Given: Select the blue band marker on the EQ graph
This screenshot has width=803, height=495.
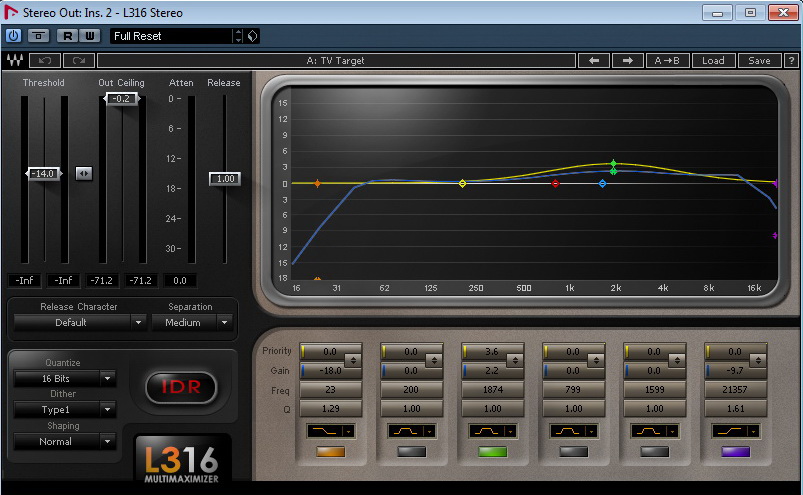Looking at the screenshot, I should 603,183.
